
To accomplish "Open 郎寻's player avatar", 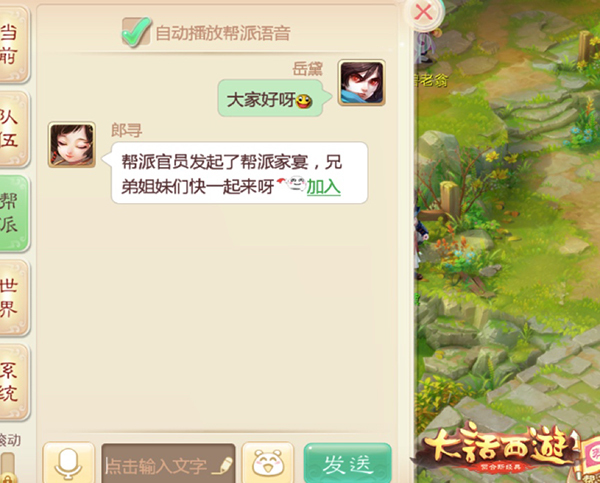I will coord(72,145).
